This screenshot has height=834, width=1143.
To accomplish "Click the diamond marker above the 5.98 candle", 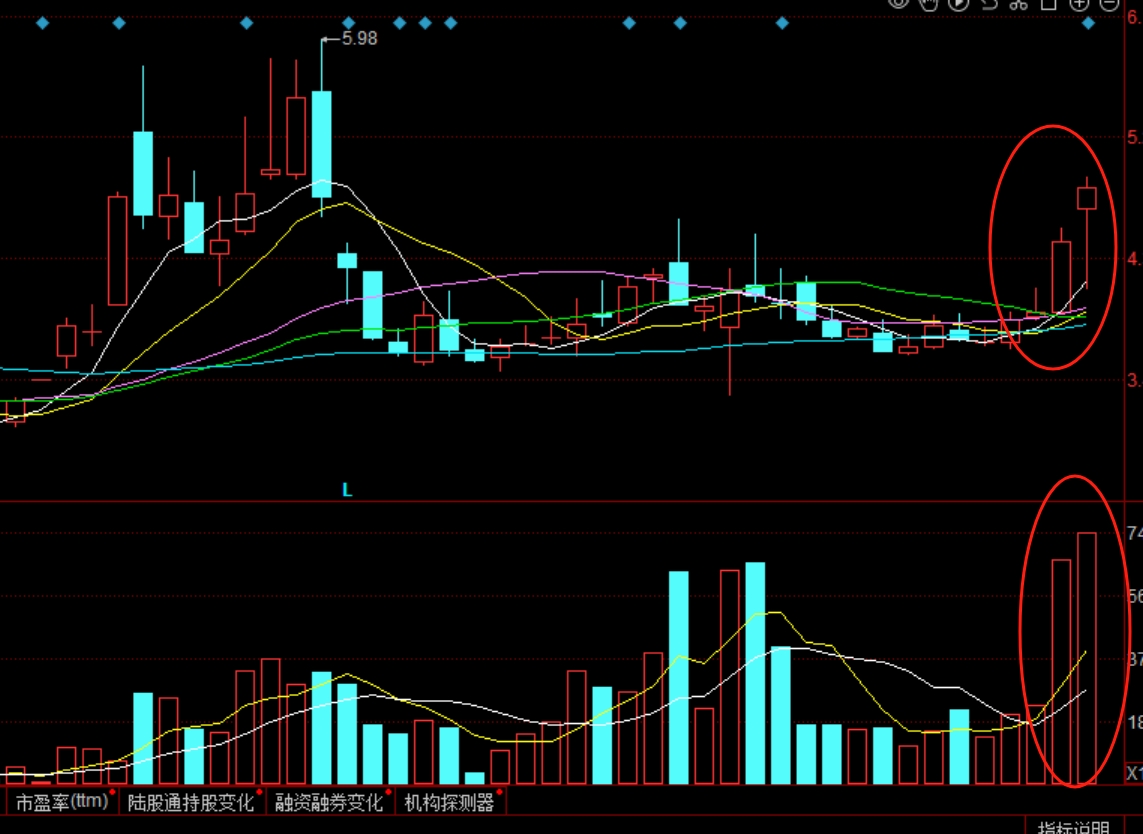I will pos(348,23).
